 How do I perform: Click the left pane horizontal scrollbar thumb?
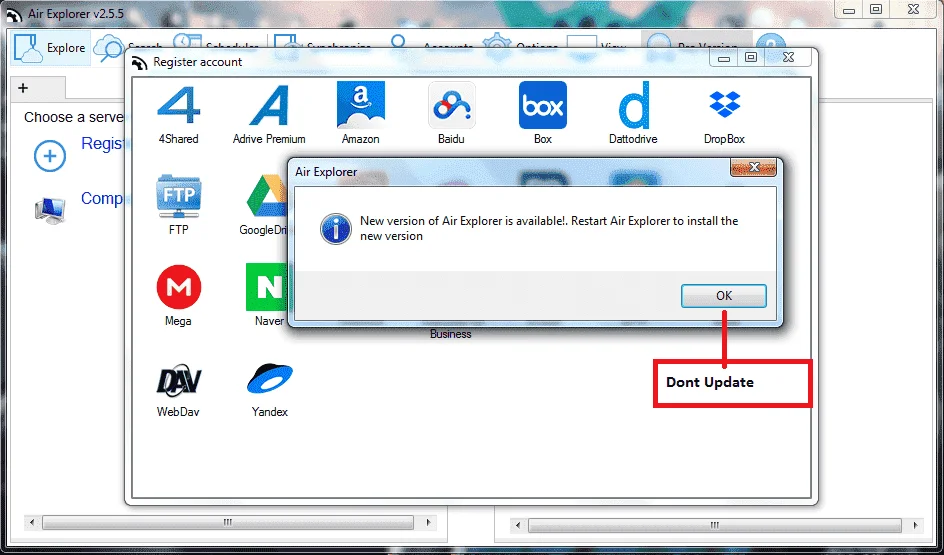pyautogui.click(x=228, y=522)
